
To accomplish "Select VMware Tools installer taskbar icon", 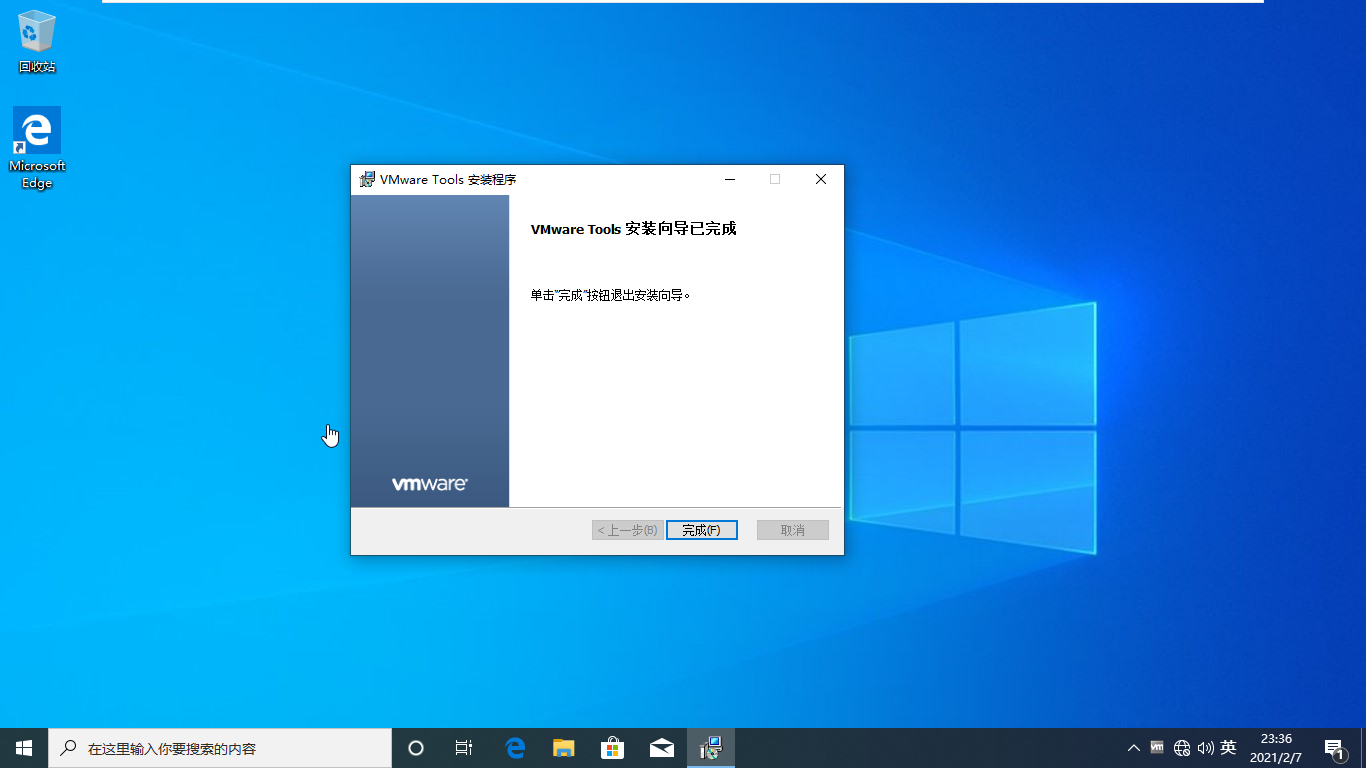I will tap(711, 748).
